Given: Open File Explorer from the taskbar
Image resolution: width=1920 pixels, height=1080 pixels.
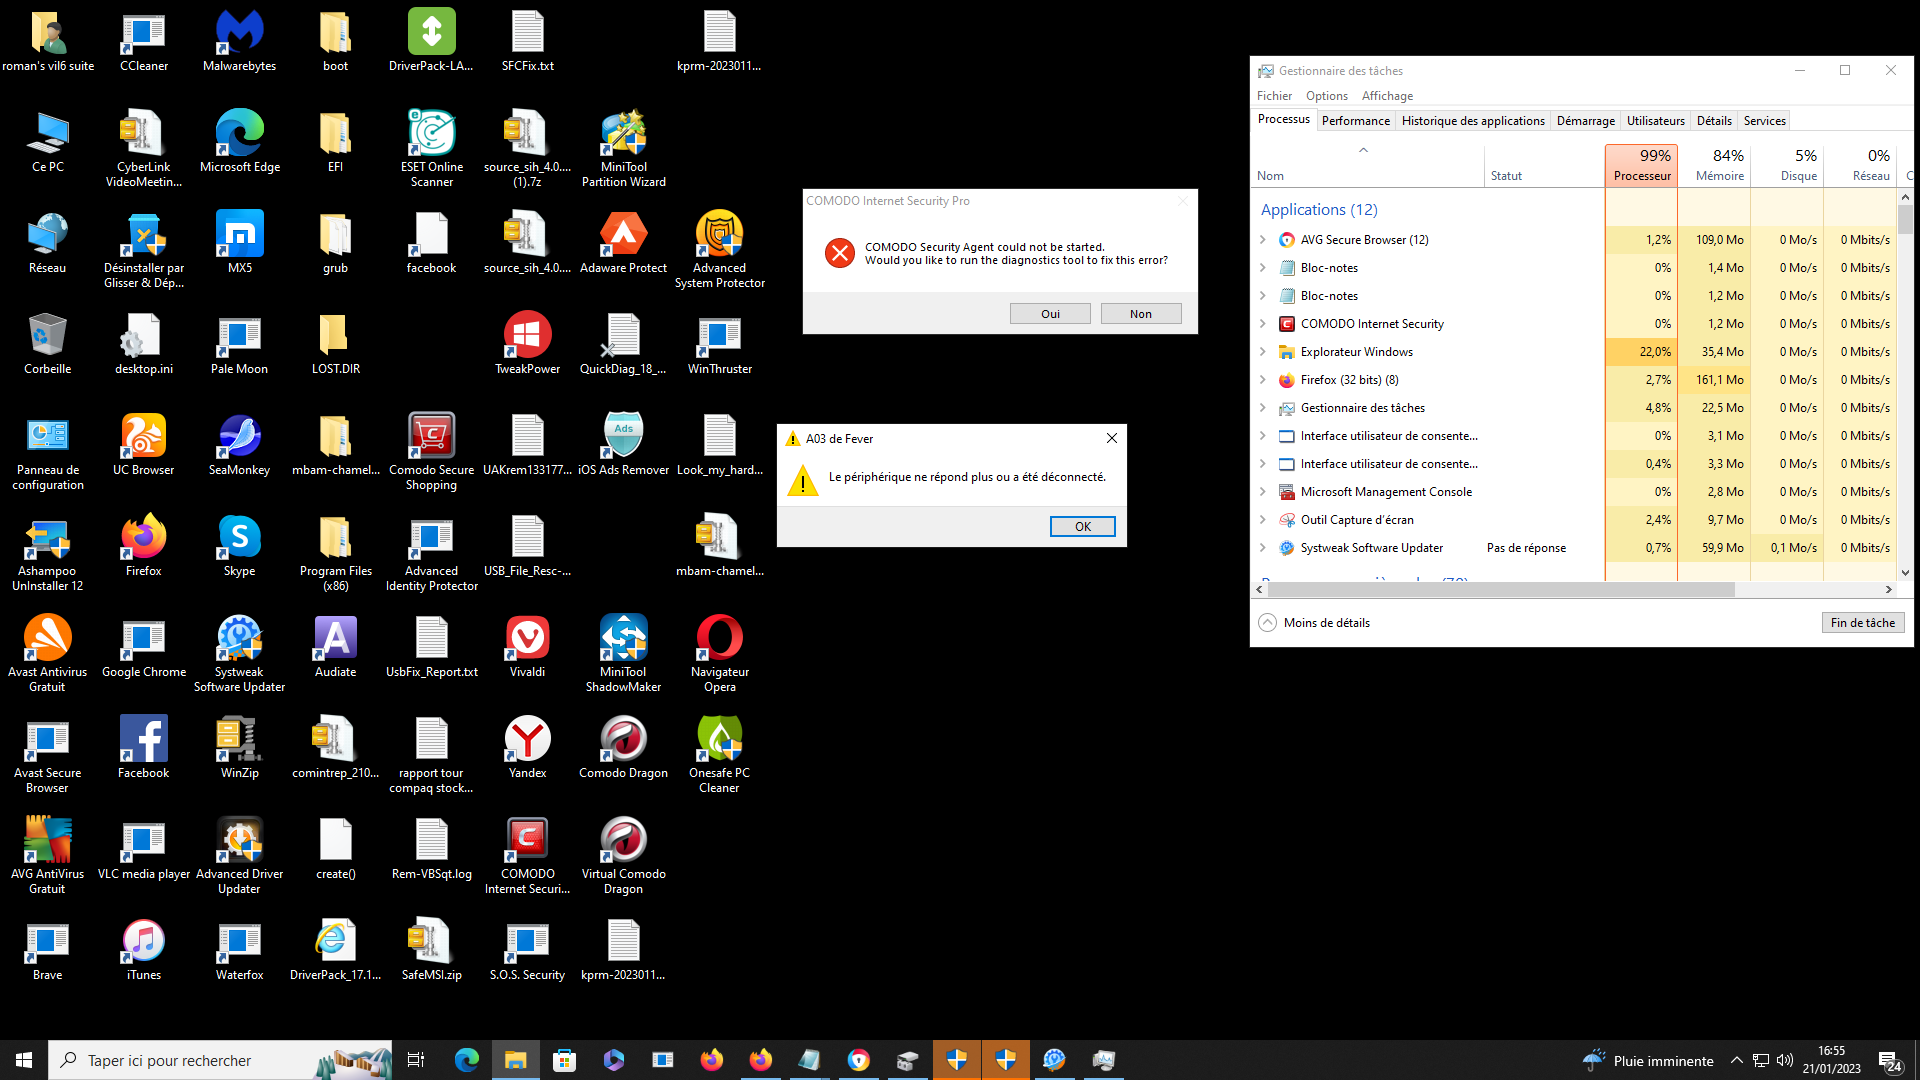Looking at the screenshot, I should [x=515, y=1060].
